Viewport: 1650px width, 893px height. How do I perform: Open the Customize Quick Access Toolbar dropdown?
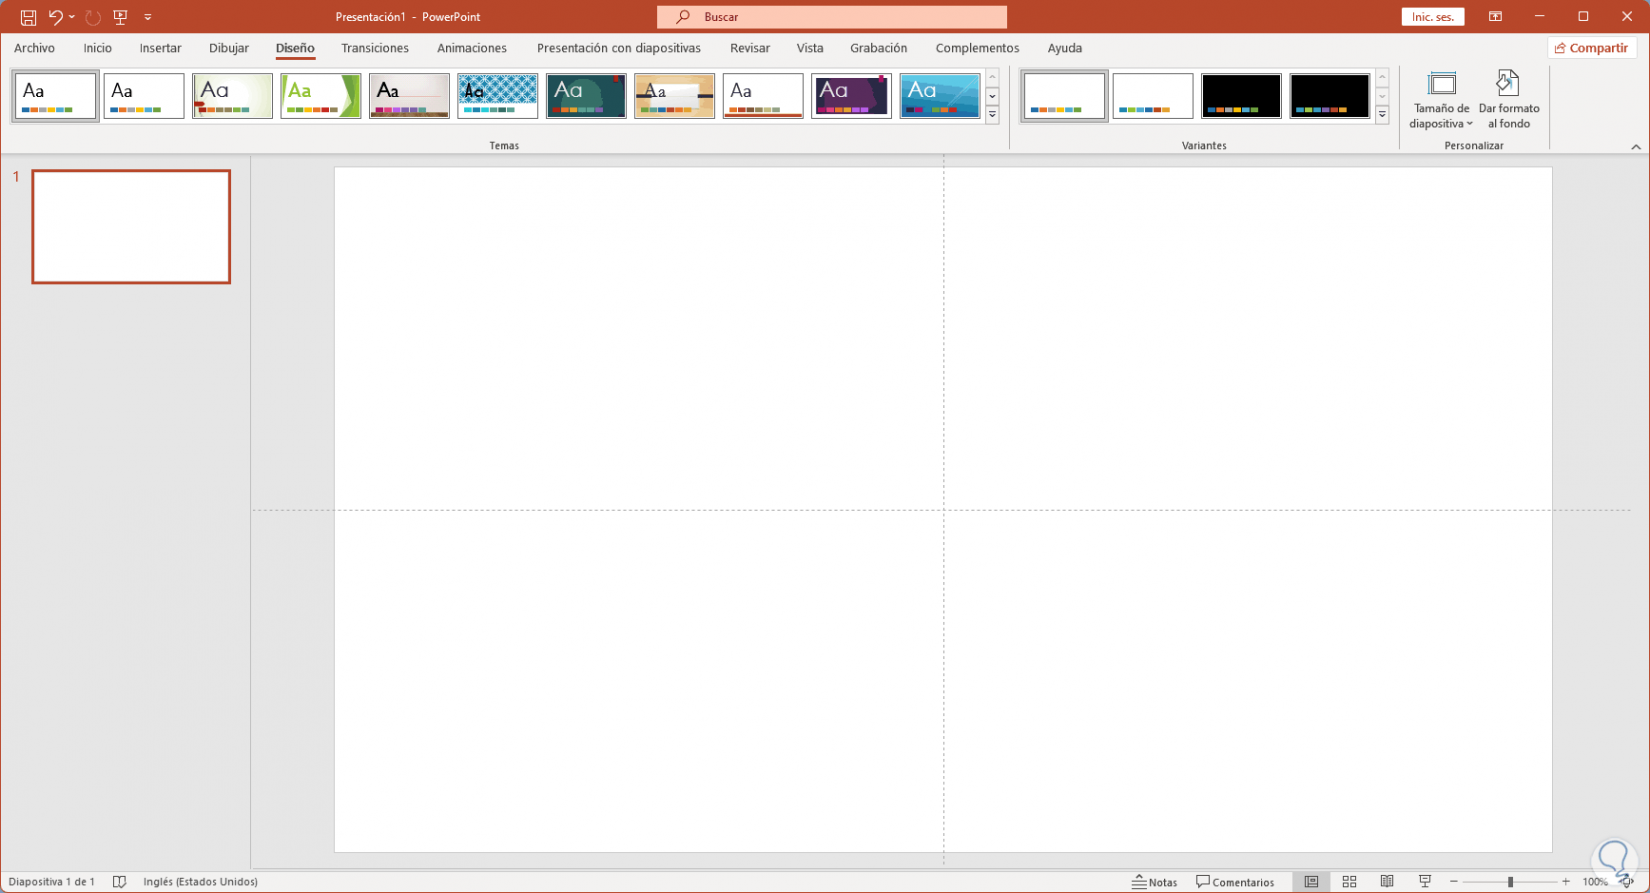pos(148,17)
